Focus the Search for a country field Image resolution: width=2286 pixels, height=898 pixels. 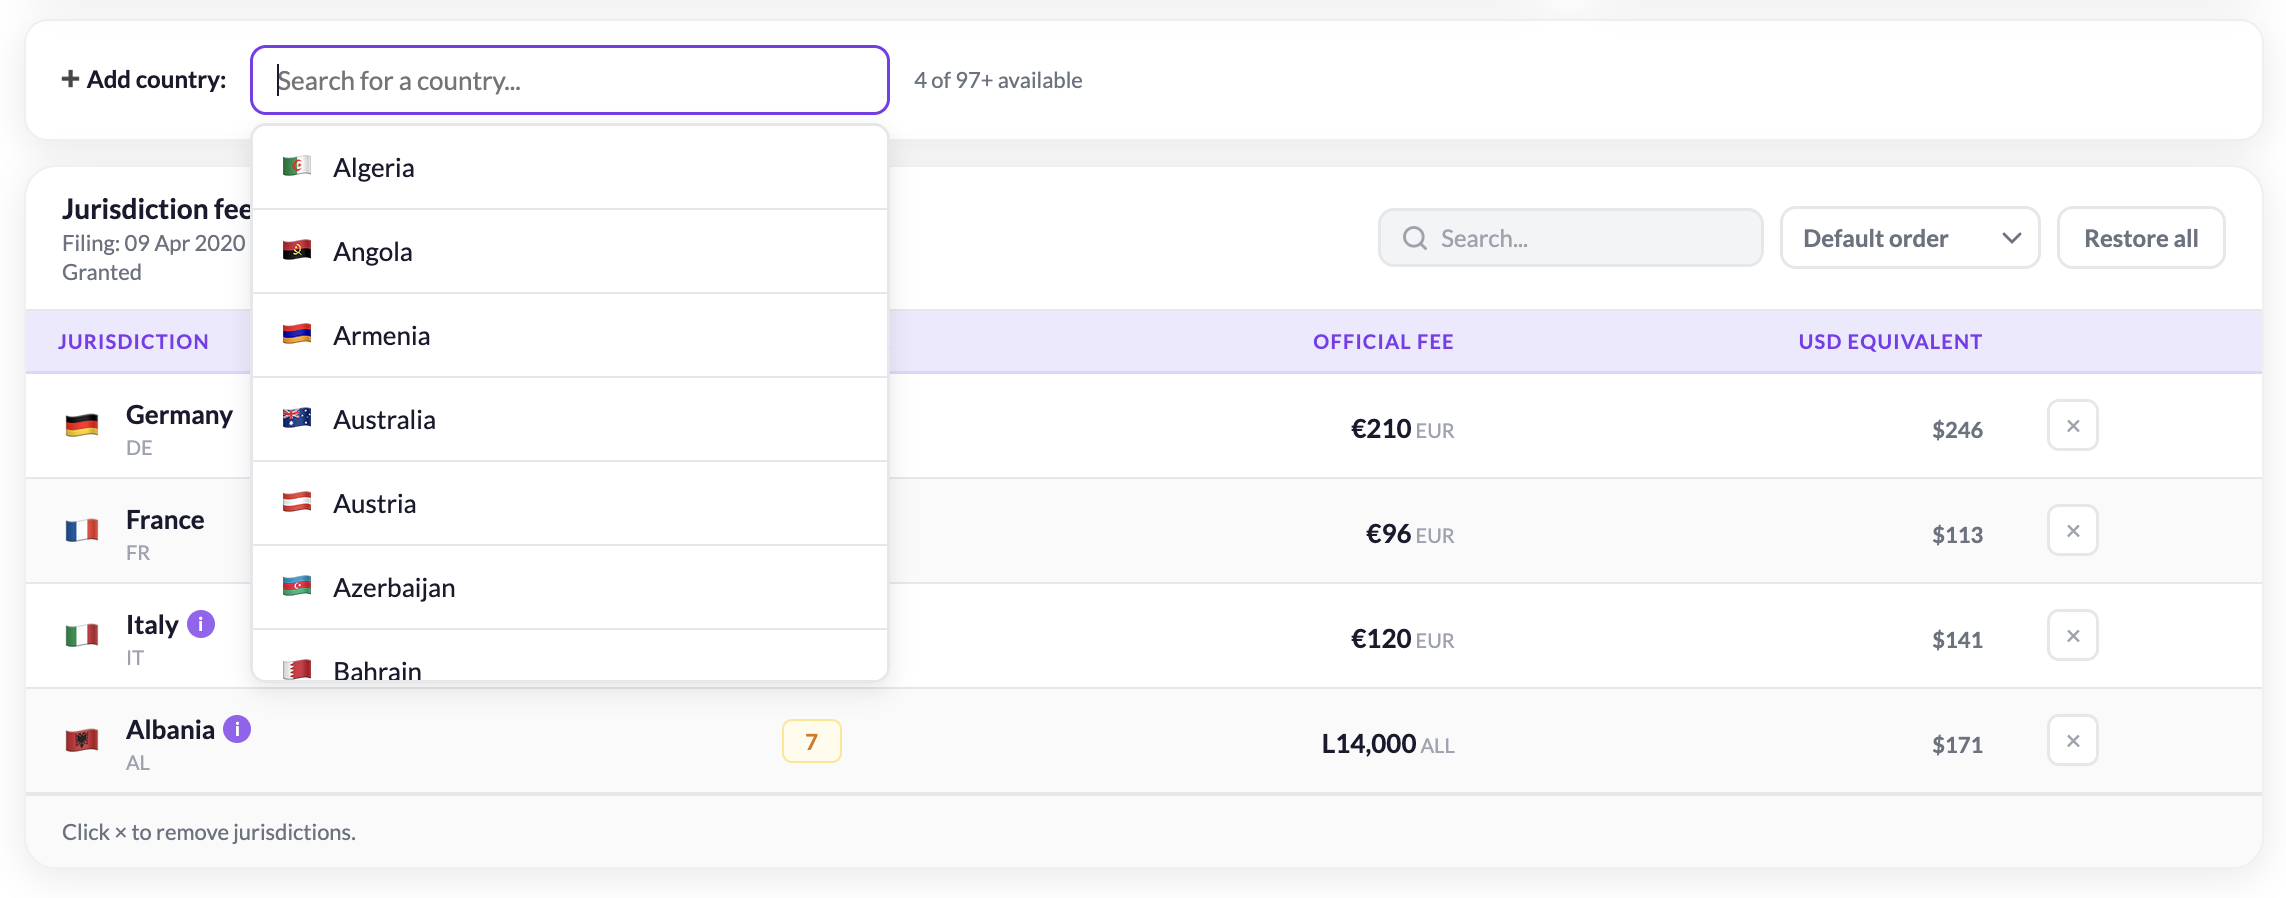click(570, 80)
